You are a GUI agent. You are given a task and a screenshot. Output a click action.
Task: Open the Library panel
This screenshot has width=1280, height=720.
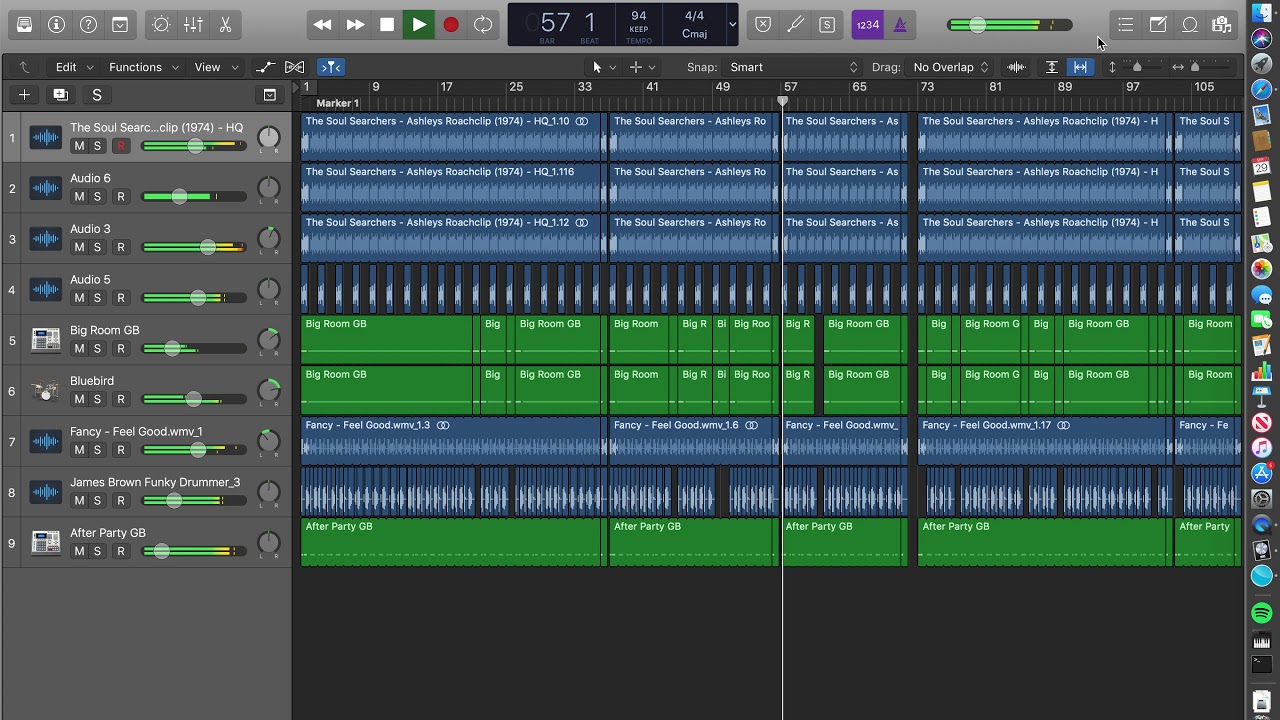coord(24,25)
